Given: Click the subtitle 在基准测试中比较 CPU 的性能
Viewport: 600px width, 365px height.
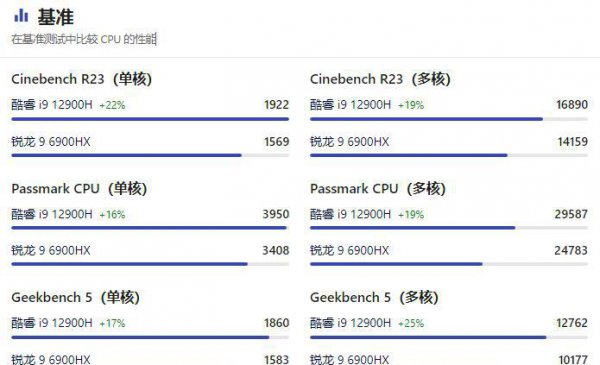Looking at the screenshot, I should [x=84, y=39].
